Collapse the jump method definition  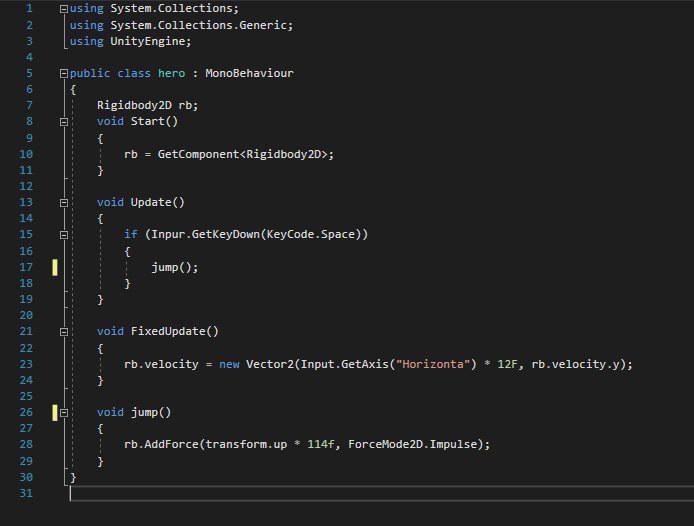tap(64, 413)
